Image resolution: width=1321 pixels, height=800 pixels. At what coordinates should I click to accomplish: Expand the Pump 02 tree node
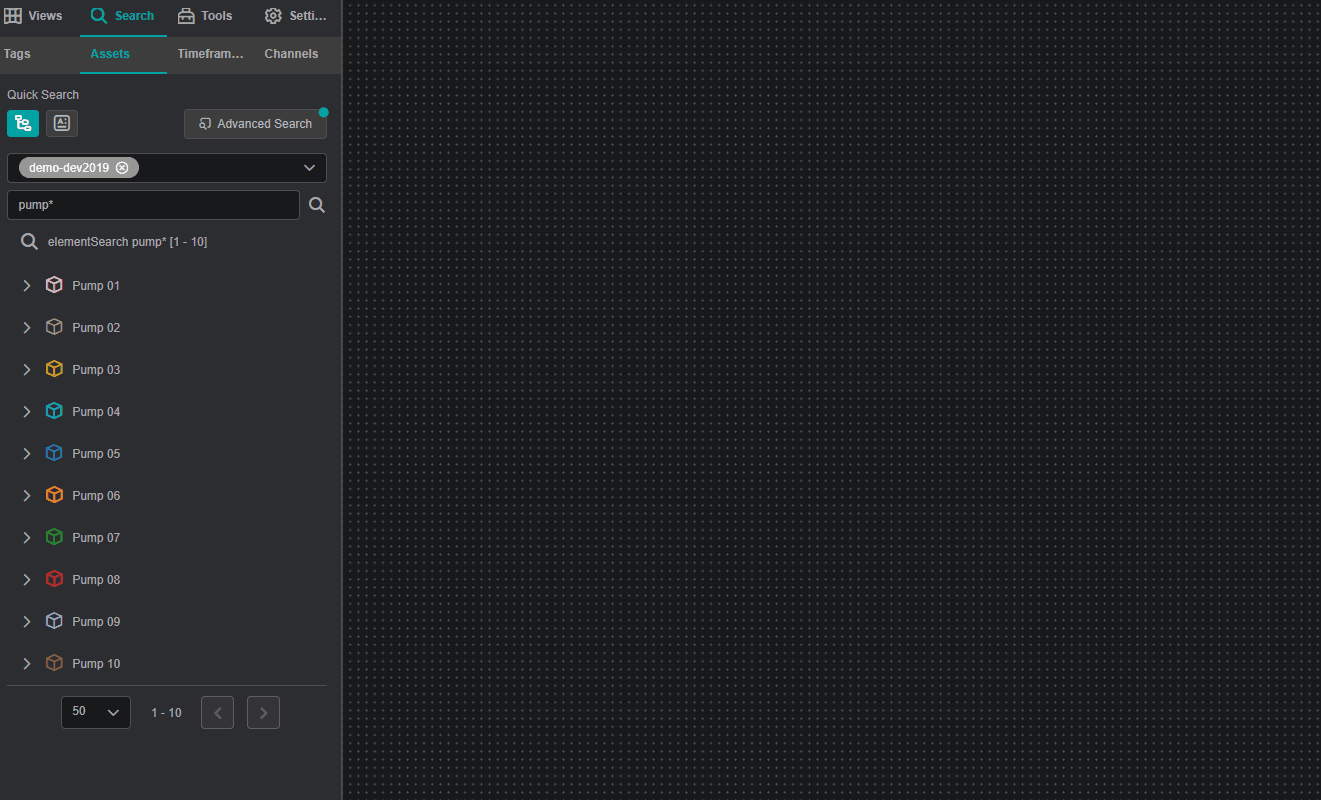click(27, 328)
